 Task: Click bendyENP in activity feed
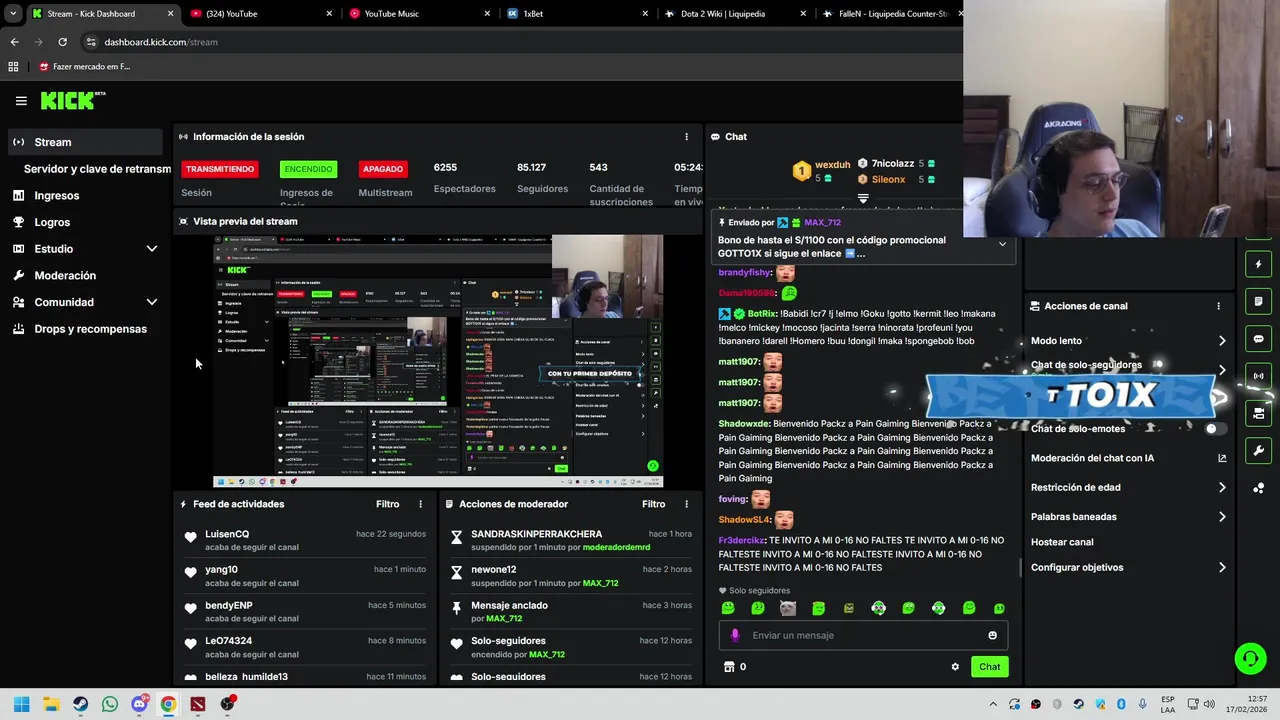[x=229, y=605]
